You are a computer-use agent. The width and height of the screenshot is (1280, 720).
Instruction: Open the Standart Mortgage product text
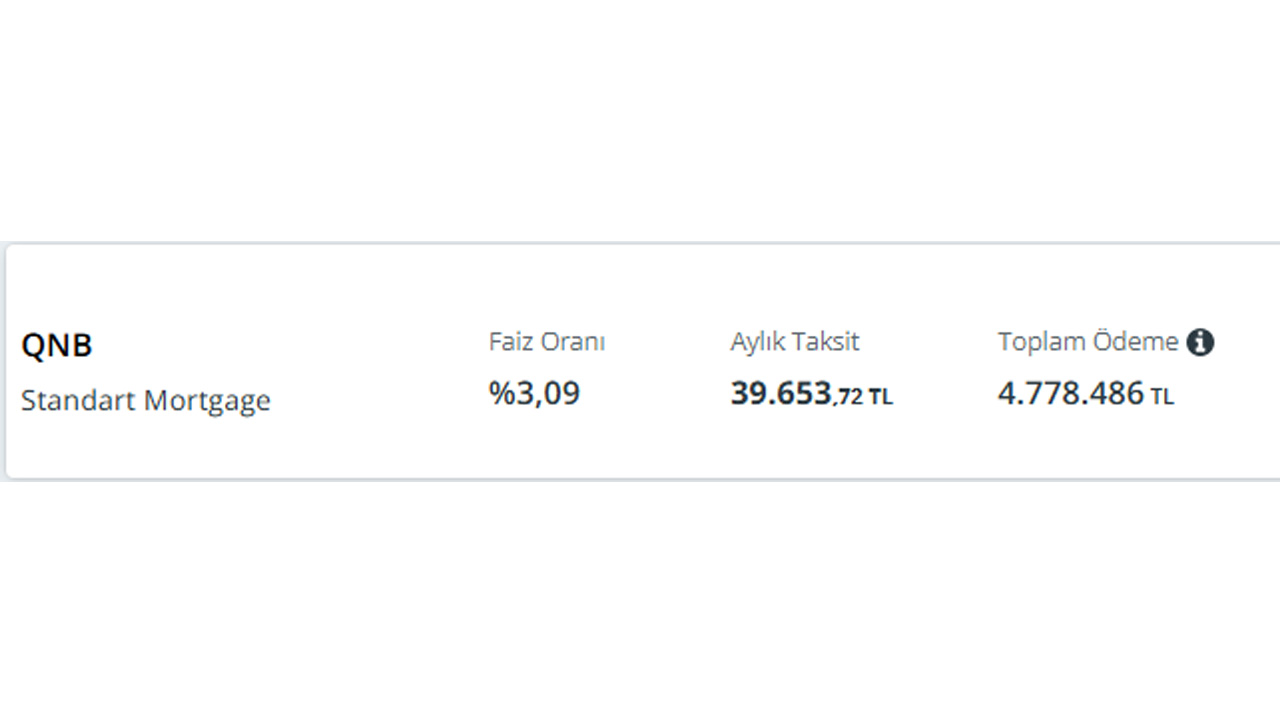146,401
